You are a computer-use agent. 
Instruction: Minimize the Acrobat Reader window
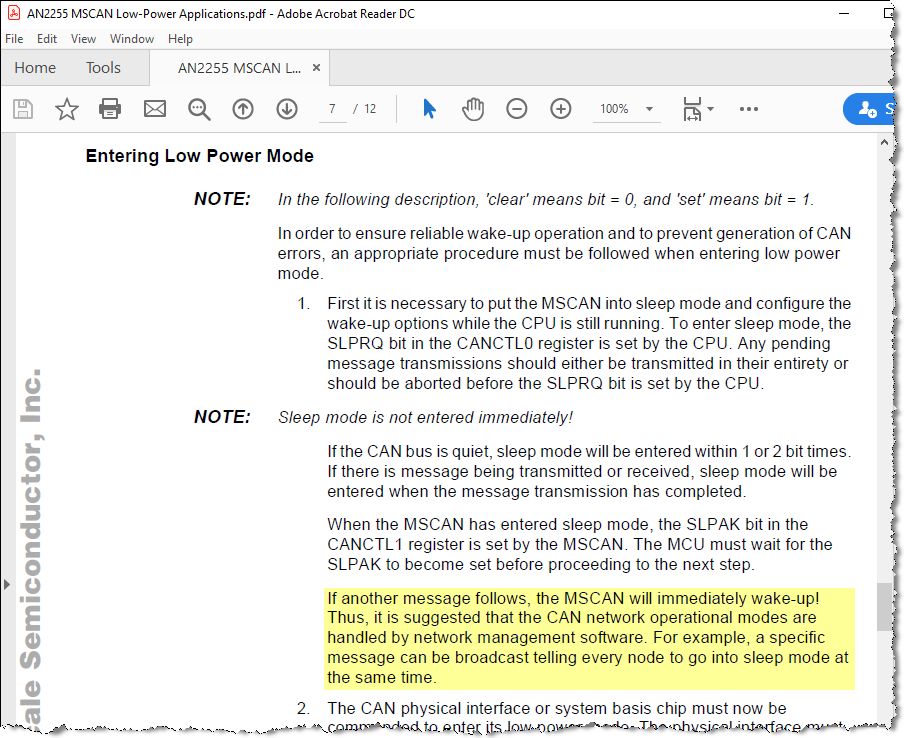coord(844,13)
